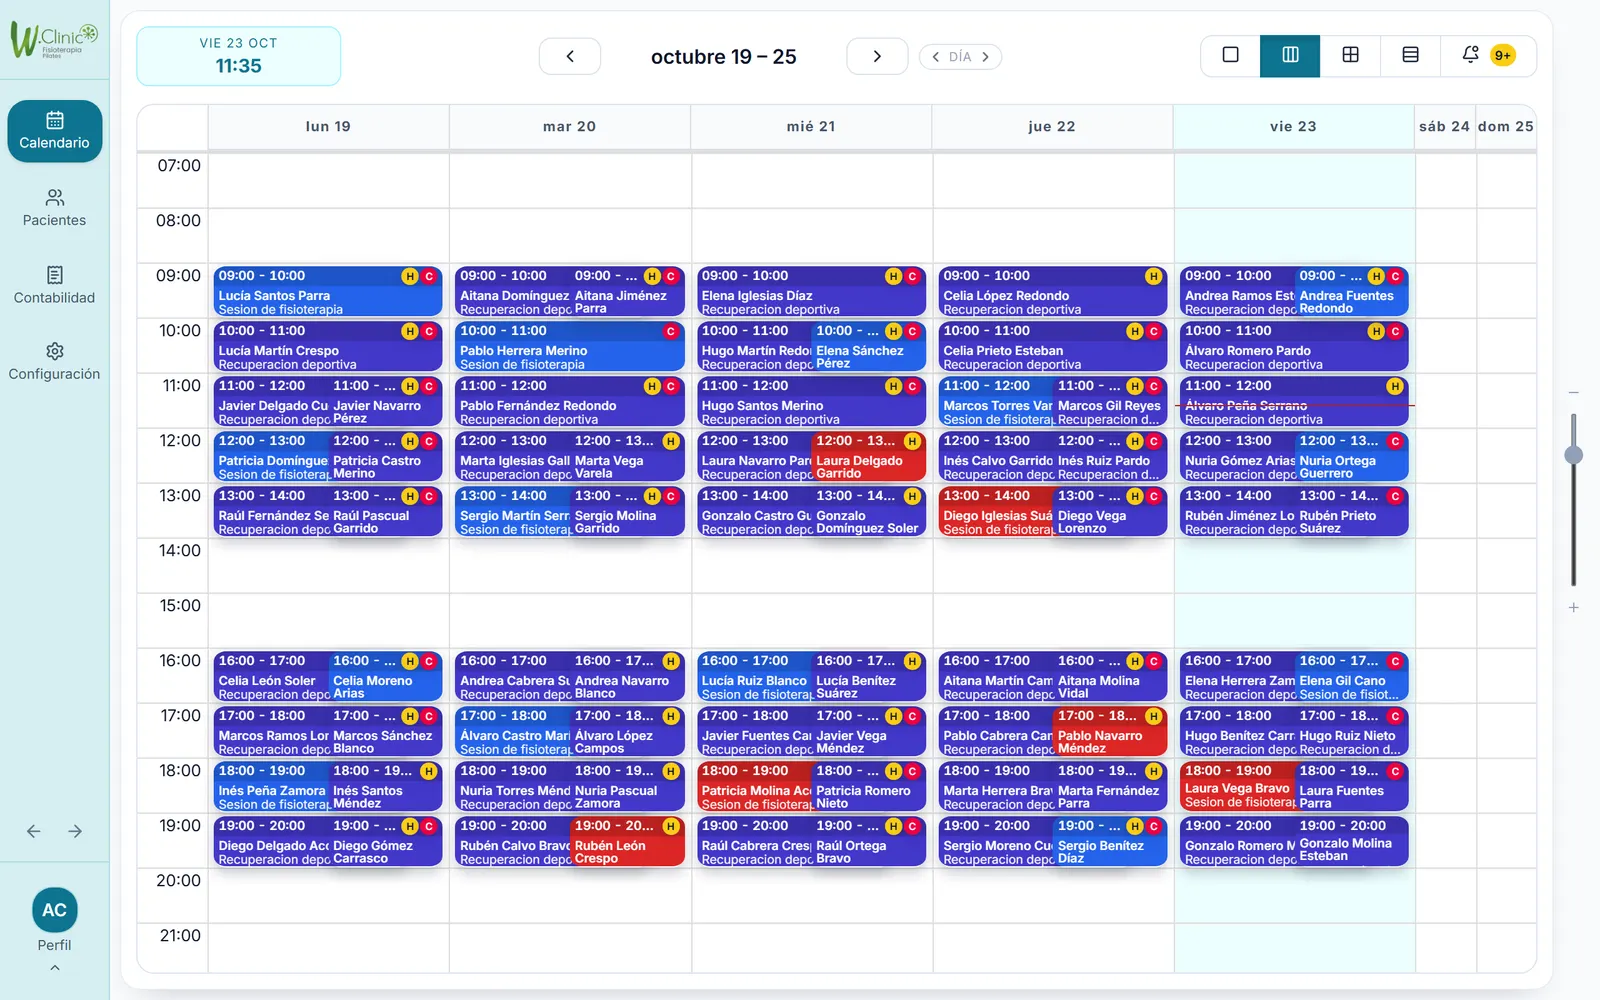Image resolution: width=1600 pixels, height=1000 pixels.
Task: Open Configuración settings in sidebar
Action: tap(54, 362)
